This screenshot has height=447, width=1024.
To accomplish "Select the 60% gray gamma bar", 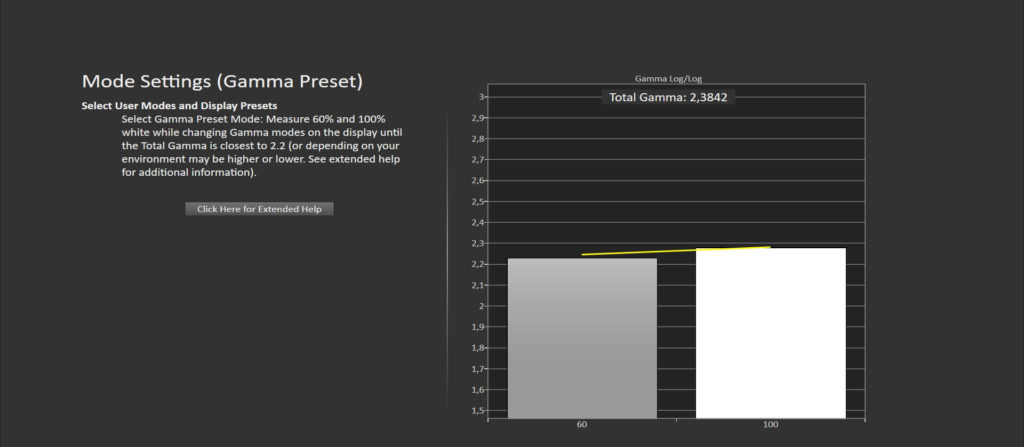I will [x=582, y=338].
